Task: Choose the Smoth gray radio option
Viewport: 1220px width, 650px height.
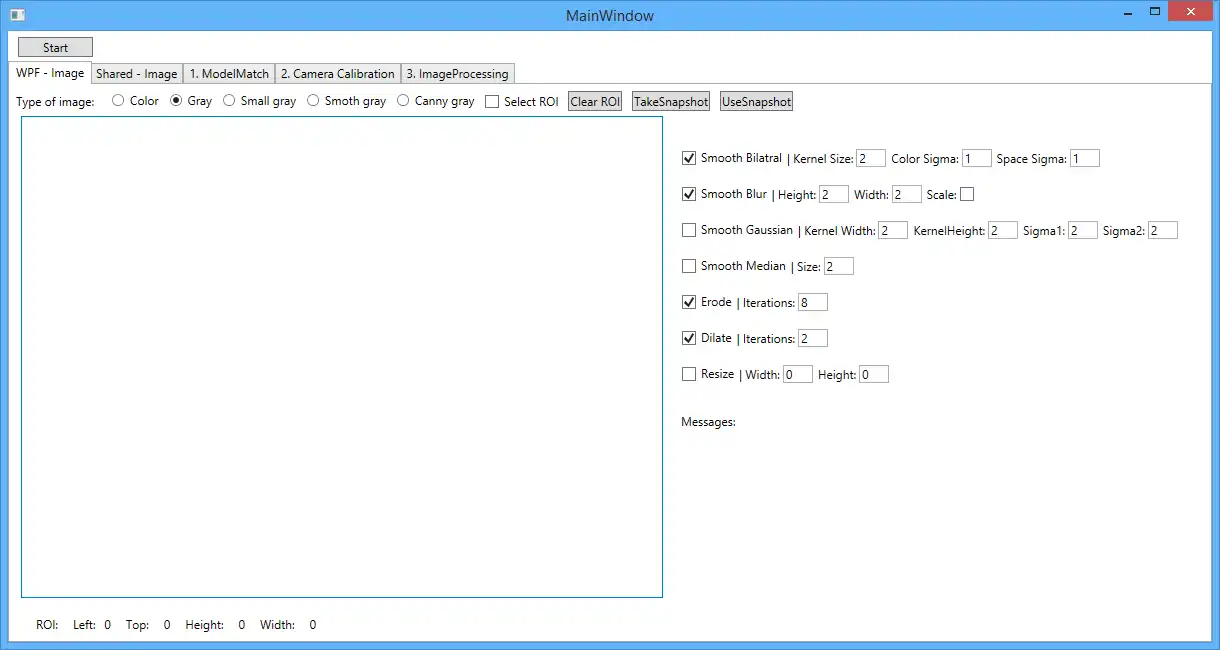Action: pyautogui.click(x=346, y=101)
